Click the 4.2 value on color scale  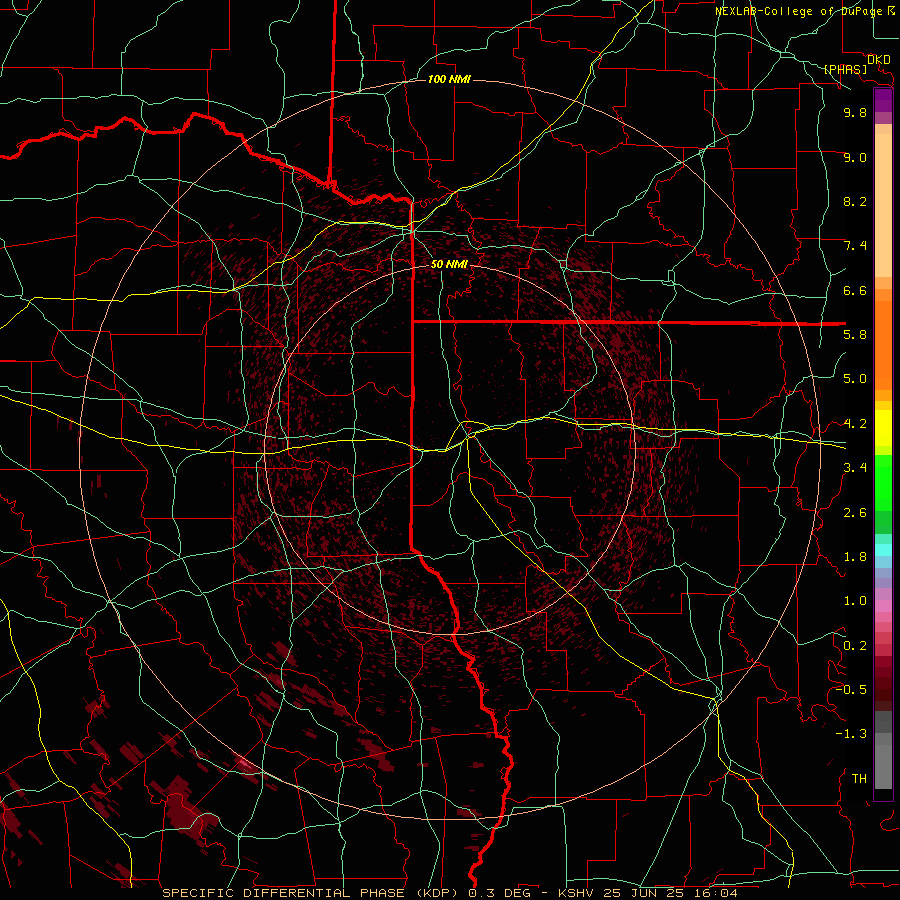[855, 424]
